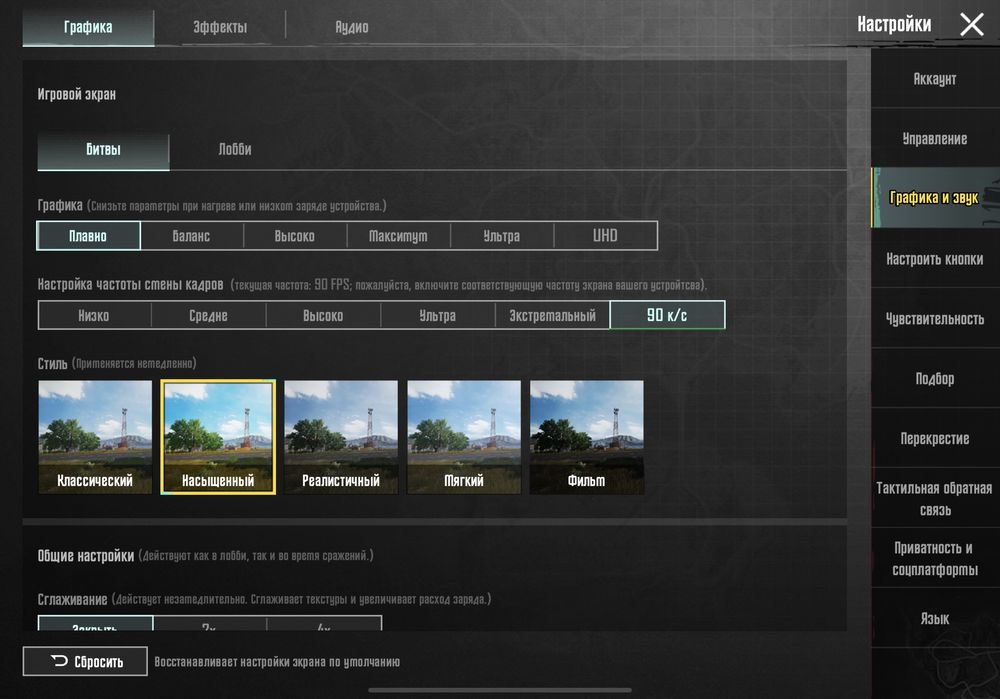
Task: Set frame rate to Средне
Action: coord(209,315)
